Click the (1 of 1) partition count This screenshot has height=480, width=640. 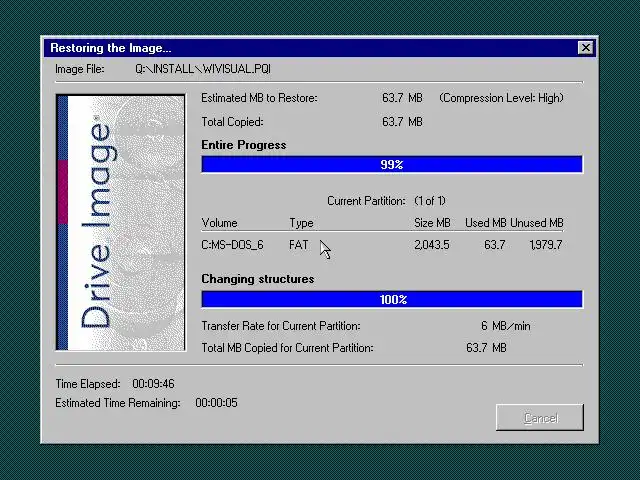430,201
